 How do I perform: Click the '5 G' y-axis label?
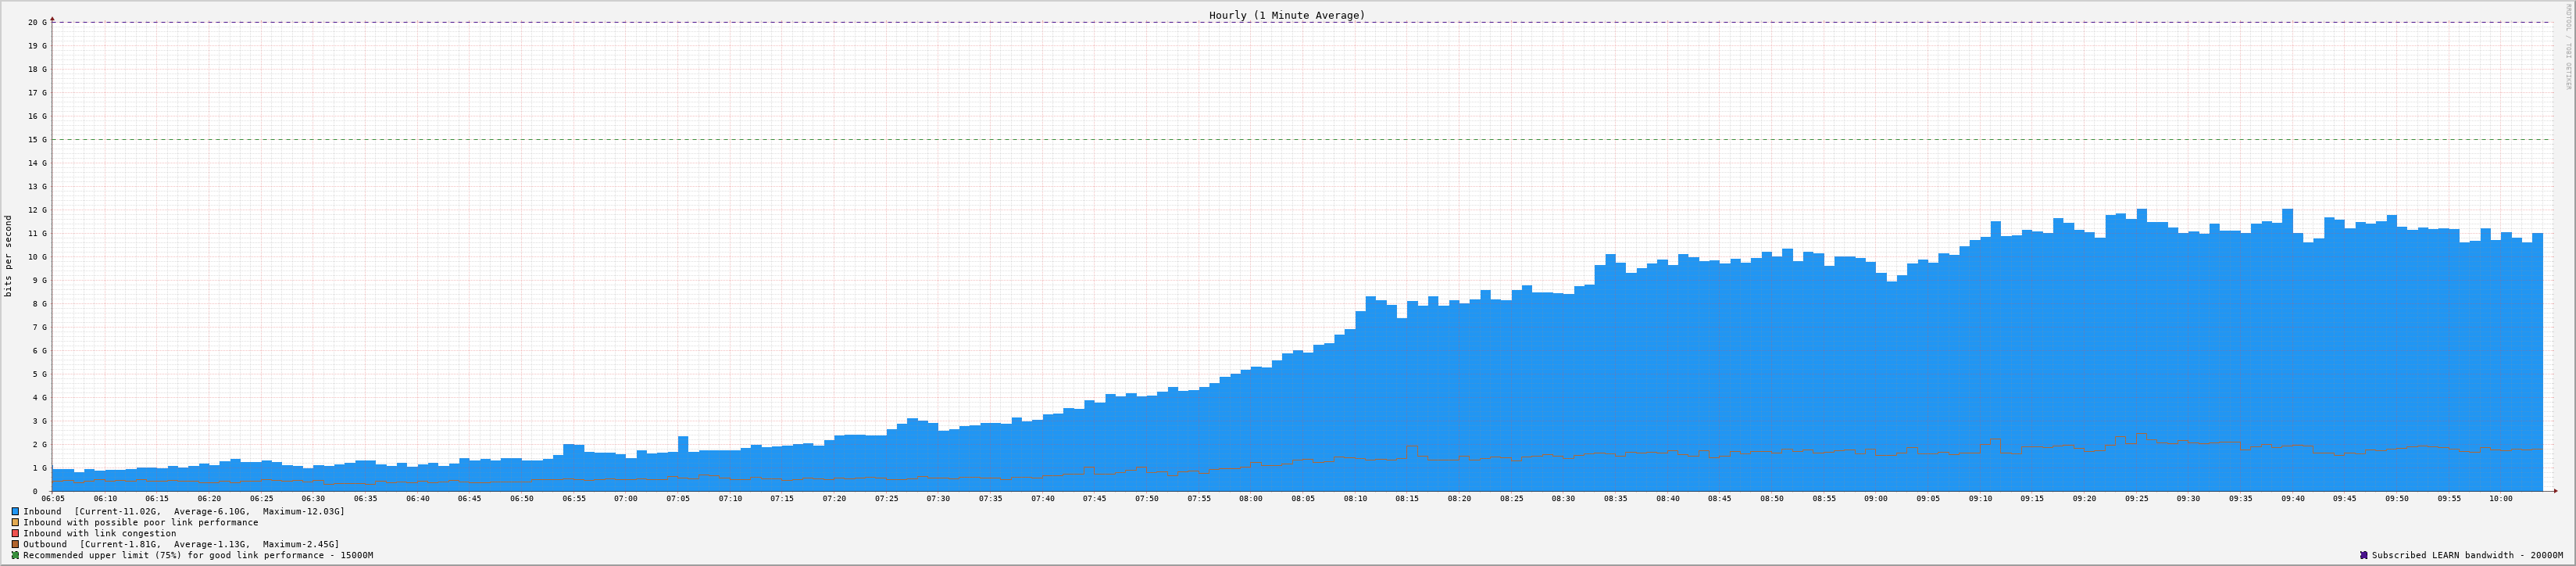(x=40, y=374)
